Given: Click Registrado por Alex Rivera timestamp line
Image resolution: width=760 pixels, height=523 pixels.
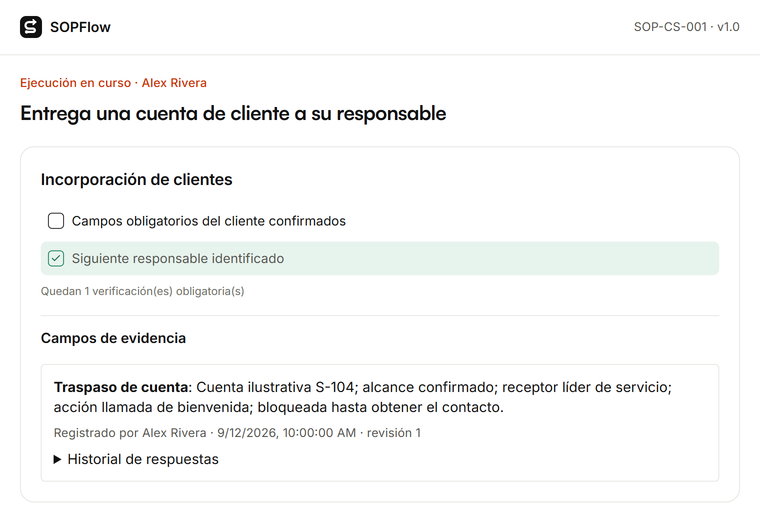Looking at the screenshot, I should [x=238, y=433].
